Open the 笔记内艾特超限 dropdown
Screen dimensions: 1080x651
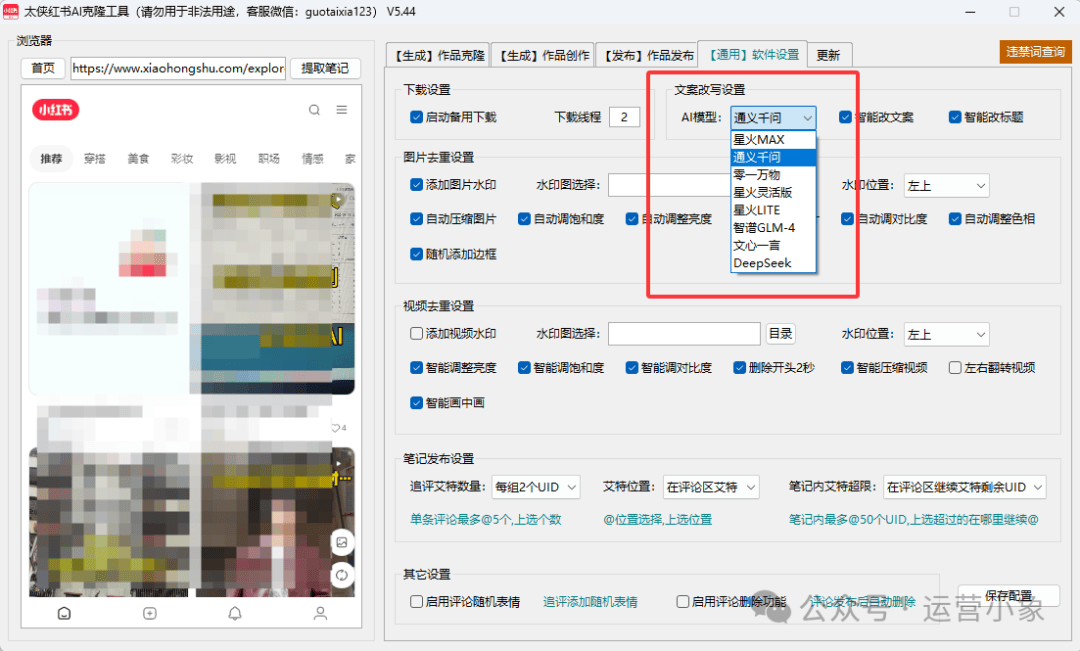coord(964,487)
